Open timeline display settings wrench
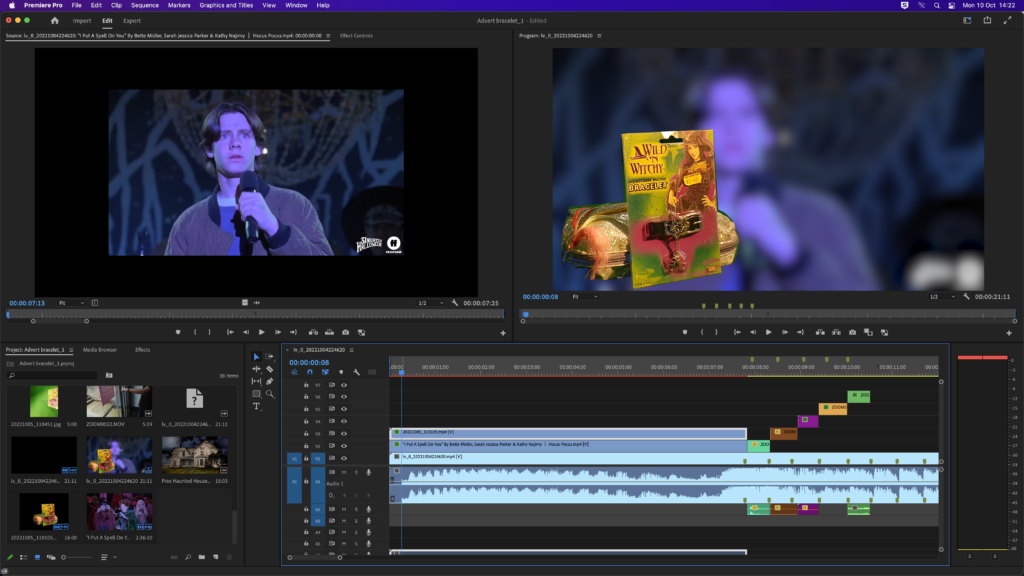This screenshot has width=1024, height=576. [357, 372]
